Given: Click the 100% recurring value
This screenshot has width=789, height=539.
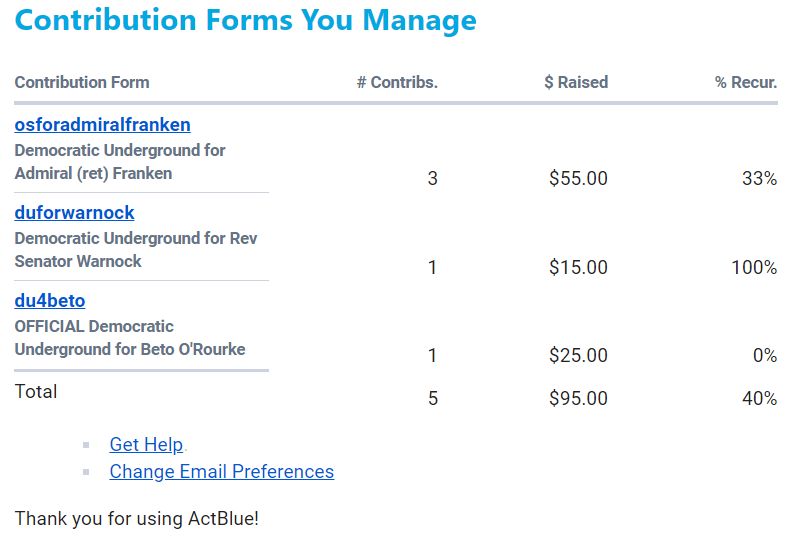Looking at the screenshot, I should point(754,267).
